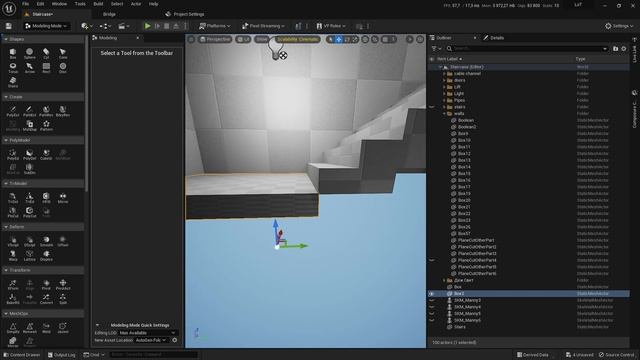Open the Edit menu
The width and height of the screenshot is (640, 360).
click(x=40, y=4)
